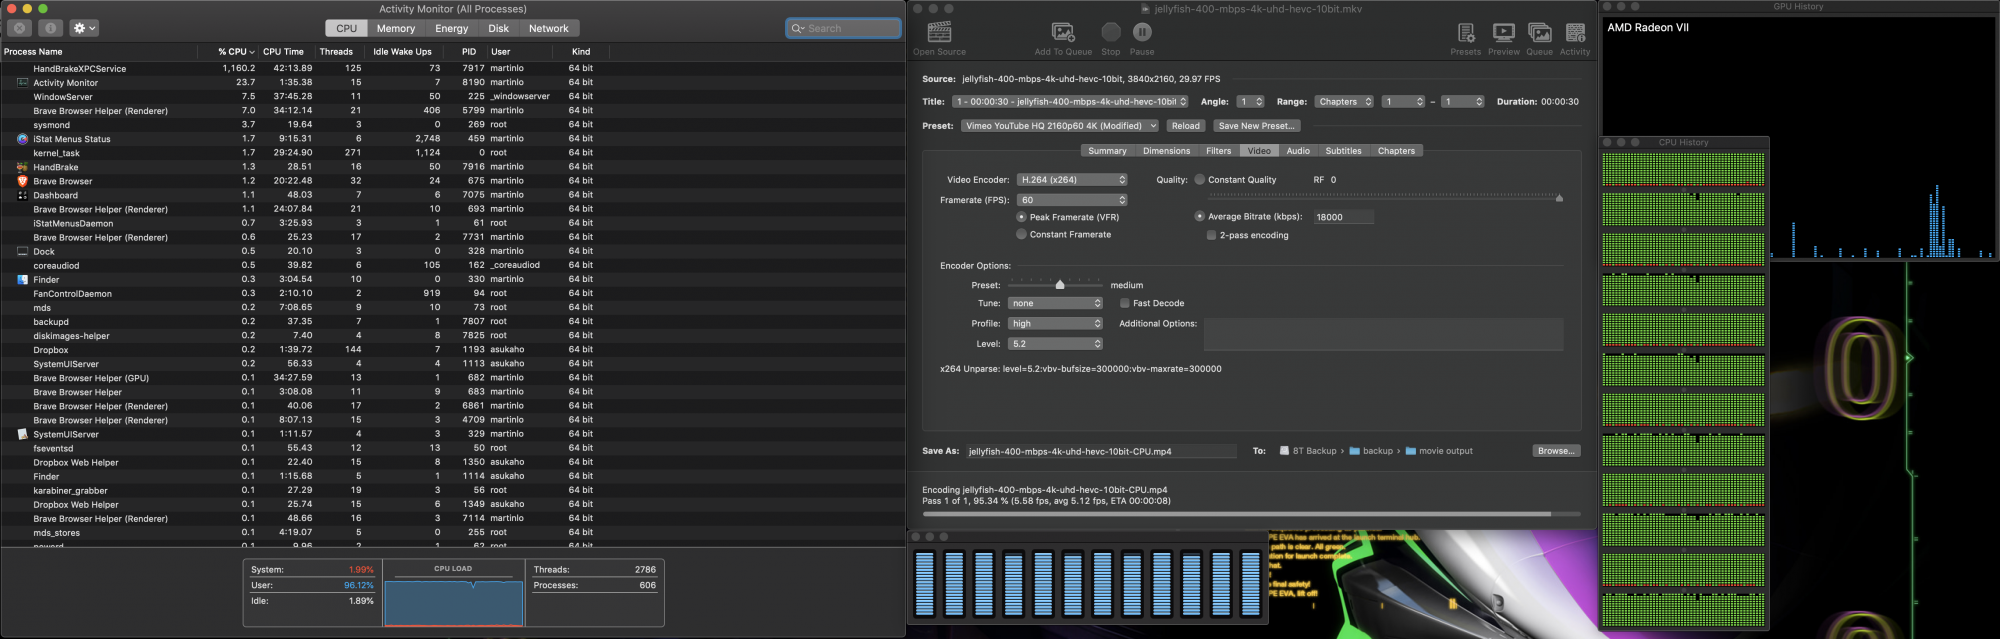Click the encoding progress bar
Viewport: 2000px width, 639px height.
coord(1251,514)
